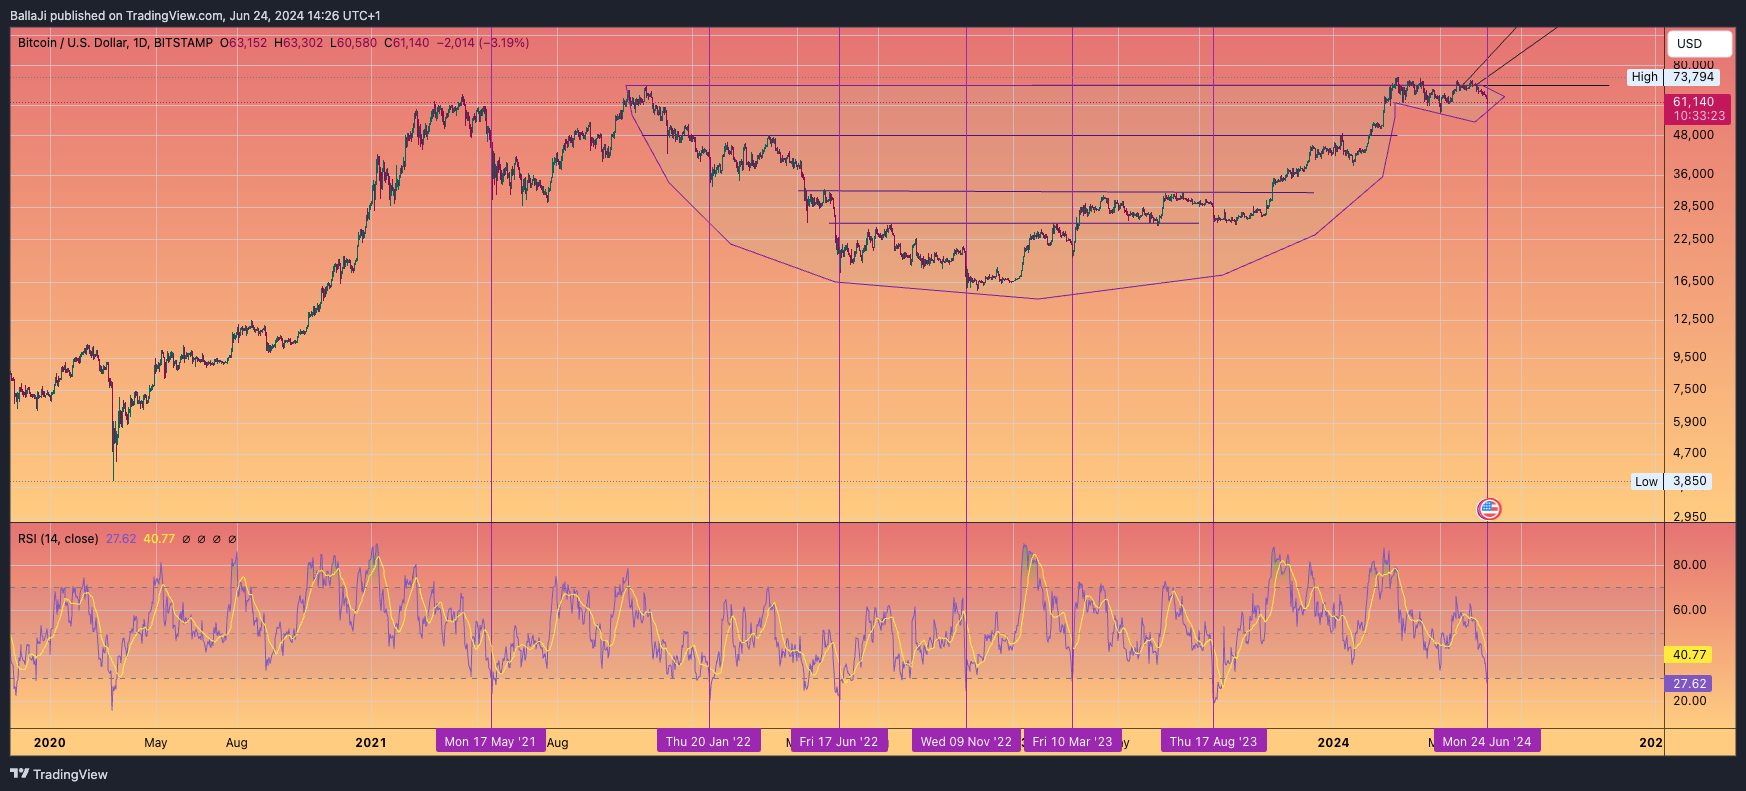
Task: Select the Fri 10 Mar '23 date marker
Action: click(x=1072, y=741)
